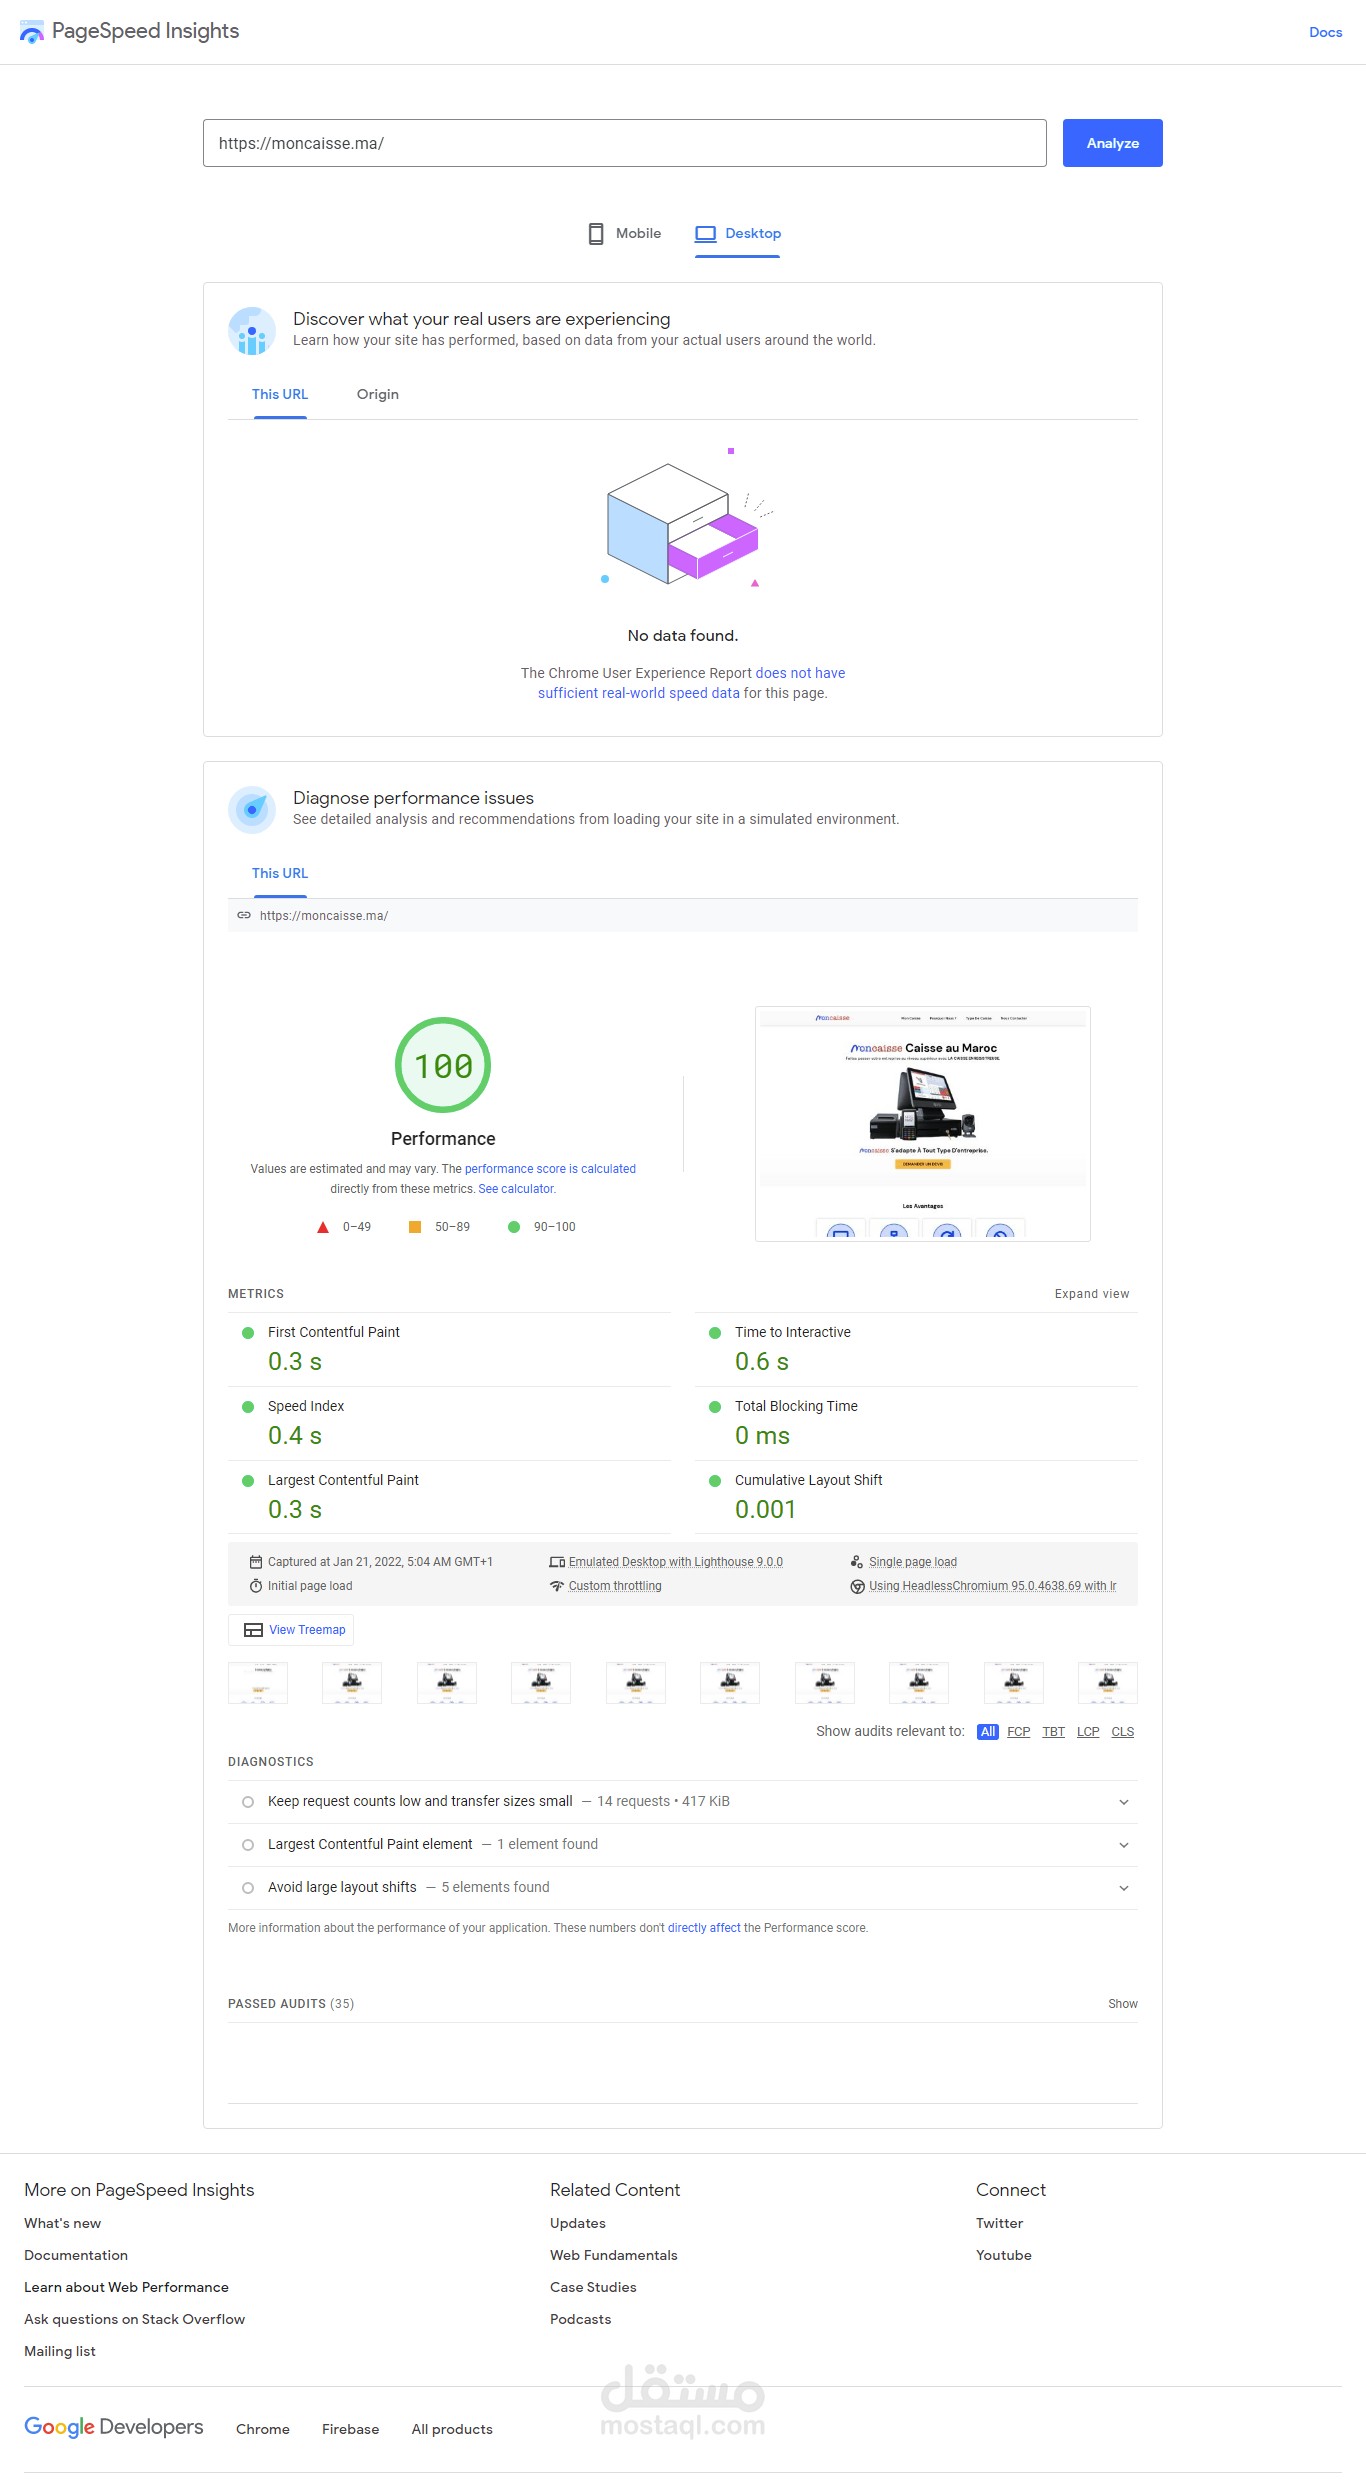This screenshot has width=1366, height=2490.
Task: Click the PageSpeed Insights logo icon
Action: [x=32, y=32]
